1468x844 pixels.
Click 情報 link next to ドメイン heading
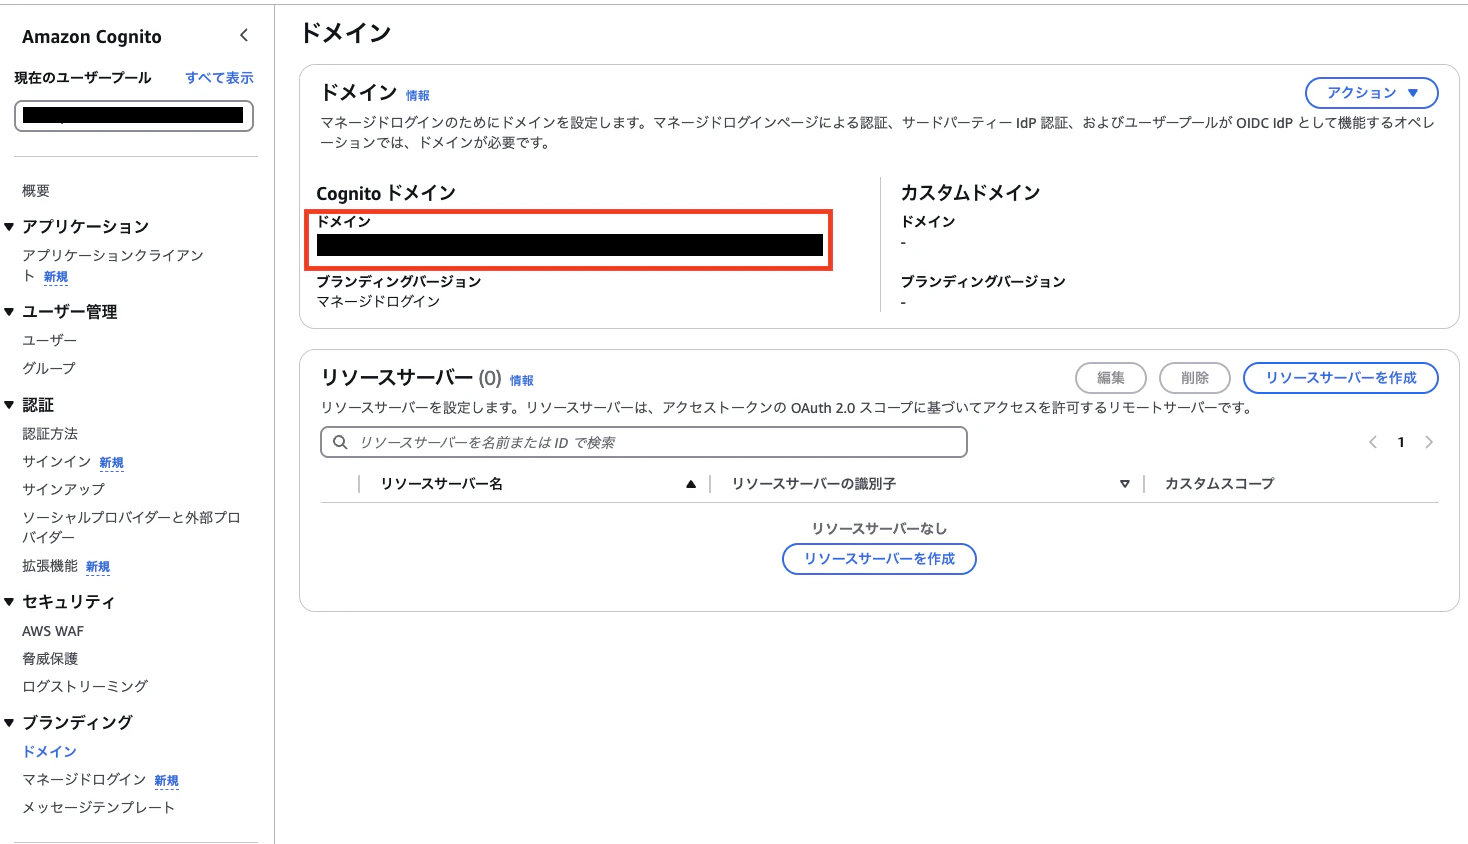click(x=418, y=96)
